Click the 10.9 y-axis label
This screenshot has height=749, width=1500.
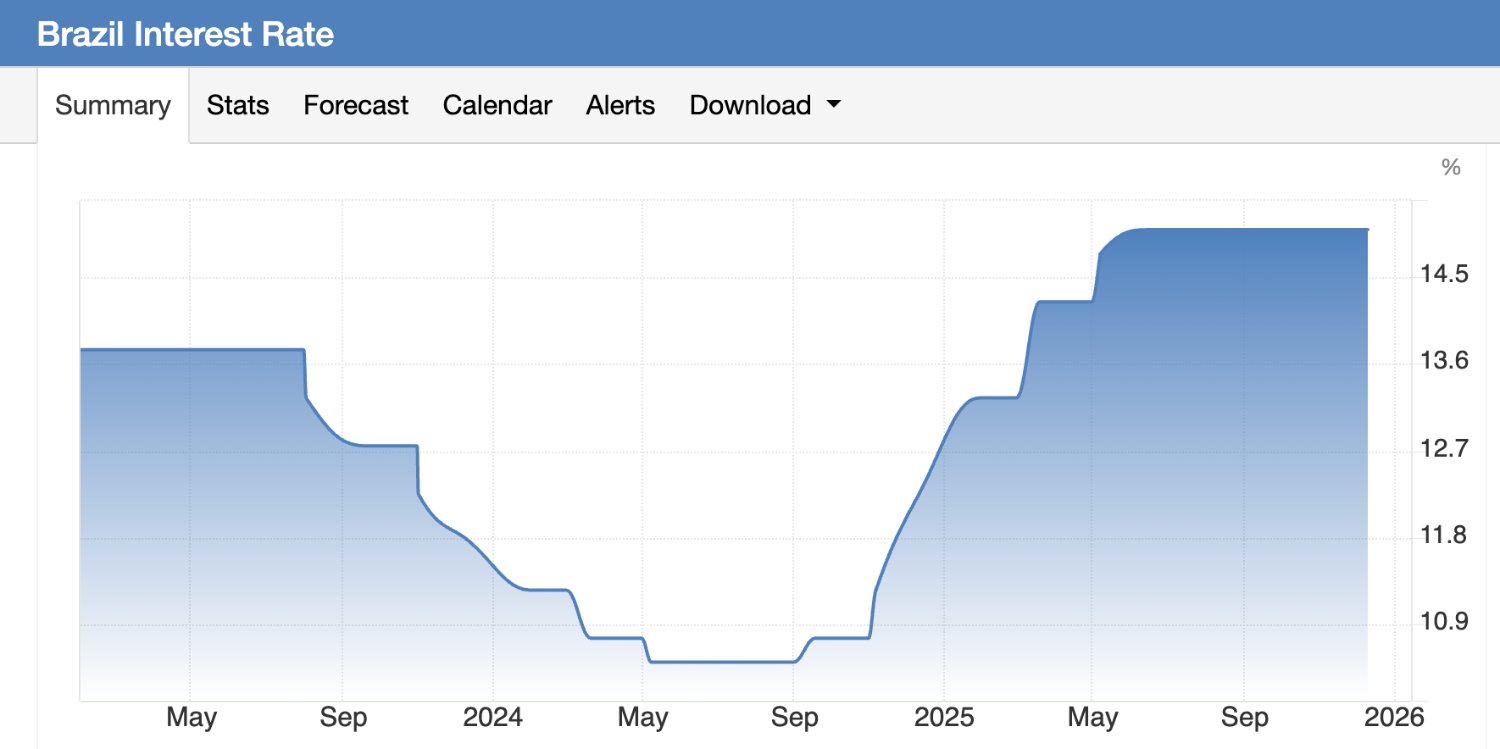coord(1444,622)
